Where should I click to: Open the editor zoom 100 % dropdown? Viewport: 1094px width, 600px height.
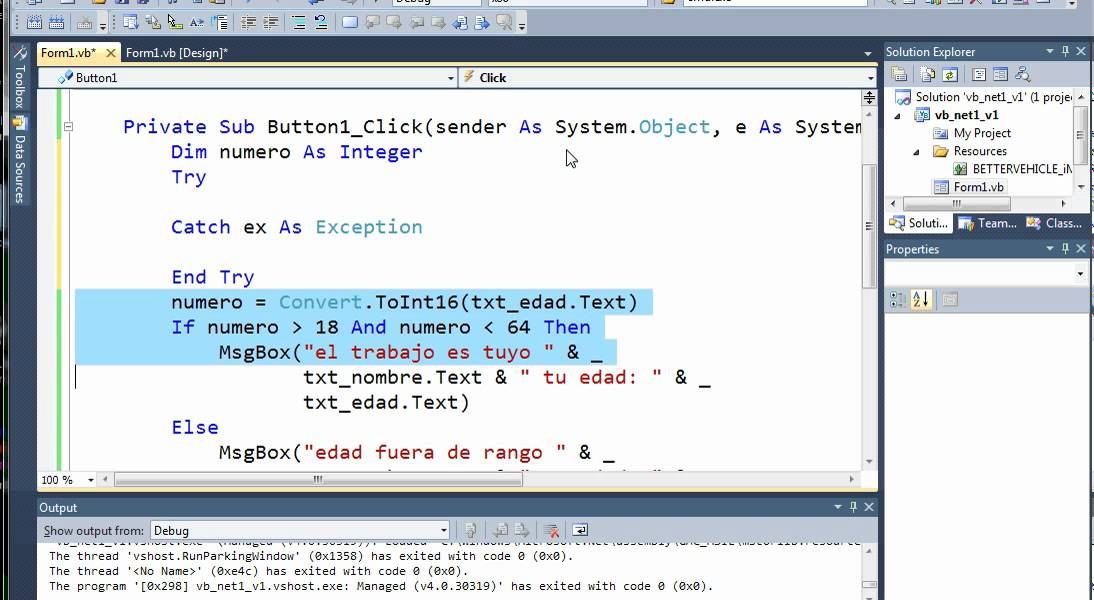click(x=91, y=480)
